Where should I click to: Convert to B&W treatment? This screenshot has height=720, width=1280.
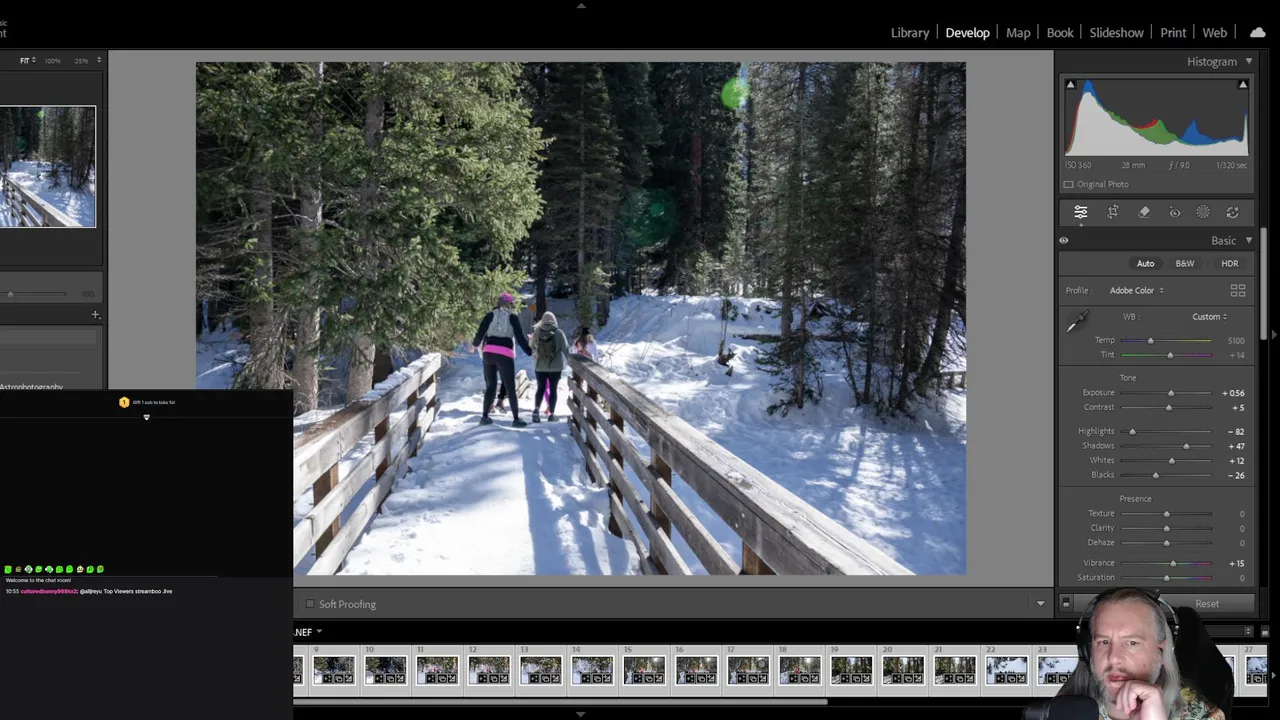1185,263
